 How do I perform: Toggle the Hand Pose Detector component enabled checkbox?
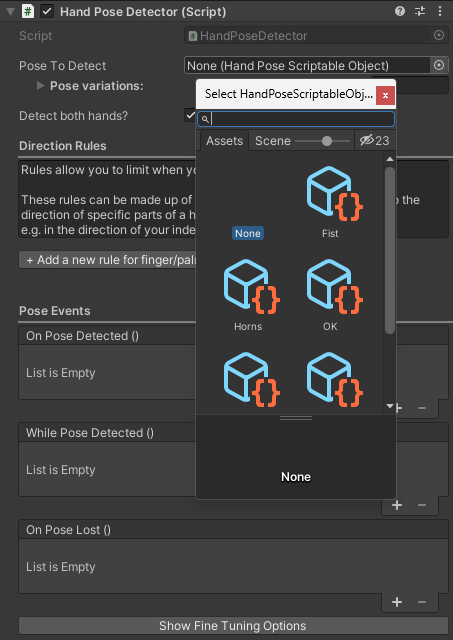(47, 11)
